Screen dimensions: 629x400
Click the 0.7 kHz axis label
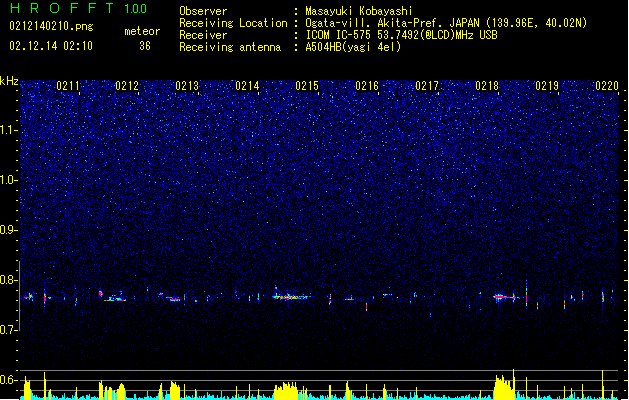pyautogui.click(x=9, y=329)
